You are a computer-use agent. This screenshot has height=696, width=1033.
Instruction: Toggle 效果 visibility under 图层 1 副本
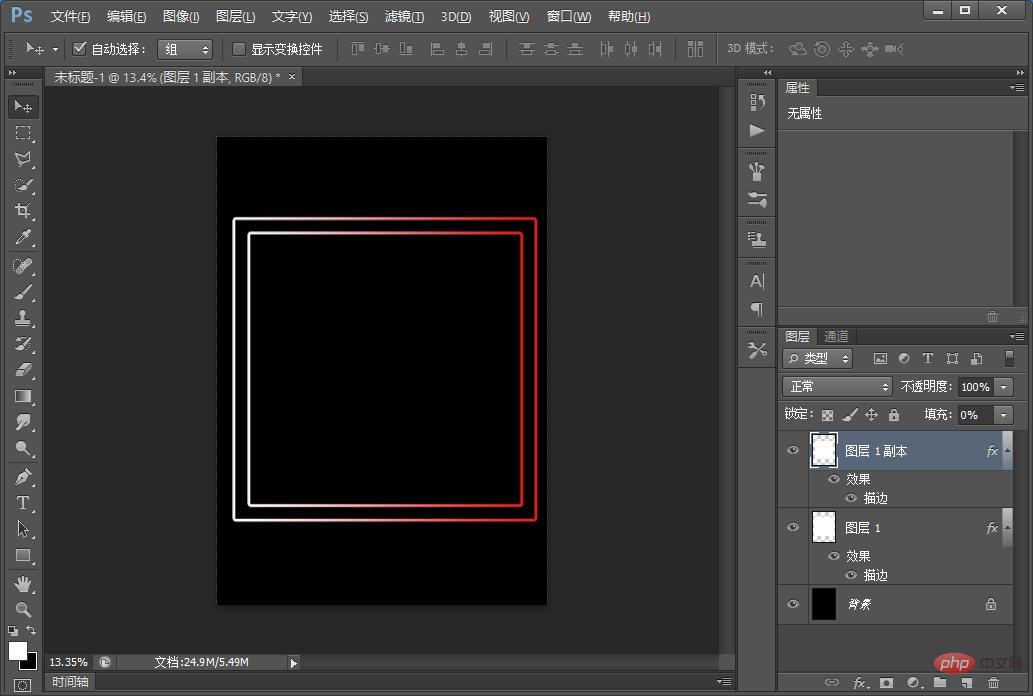pyautogui.click(x=833, y=479)
